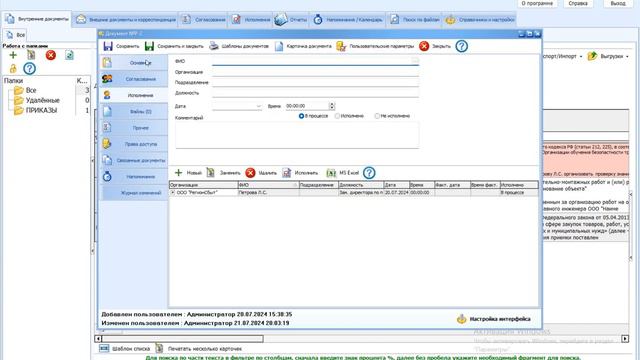The width and height of the screenshot is (640, 360).
Task: Add folder with green plus icon
Action: pos(13,55)
